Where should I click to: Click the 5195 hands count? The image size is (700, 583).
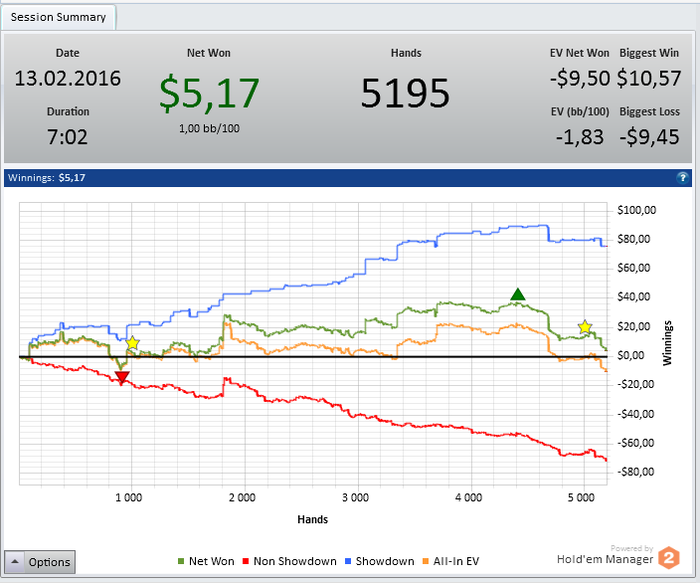point(405,93)
